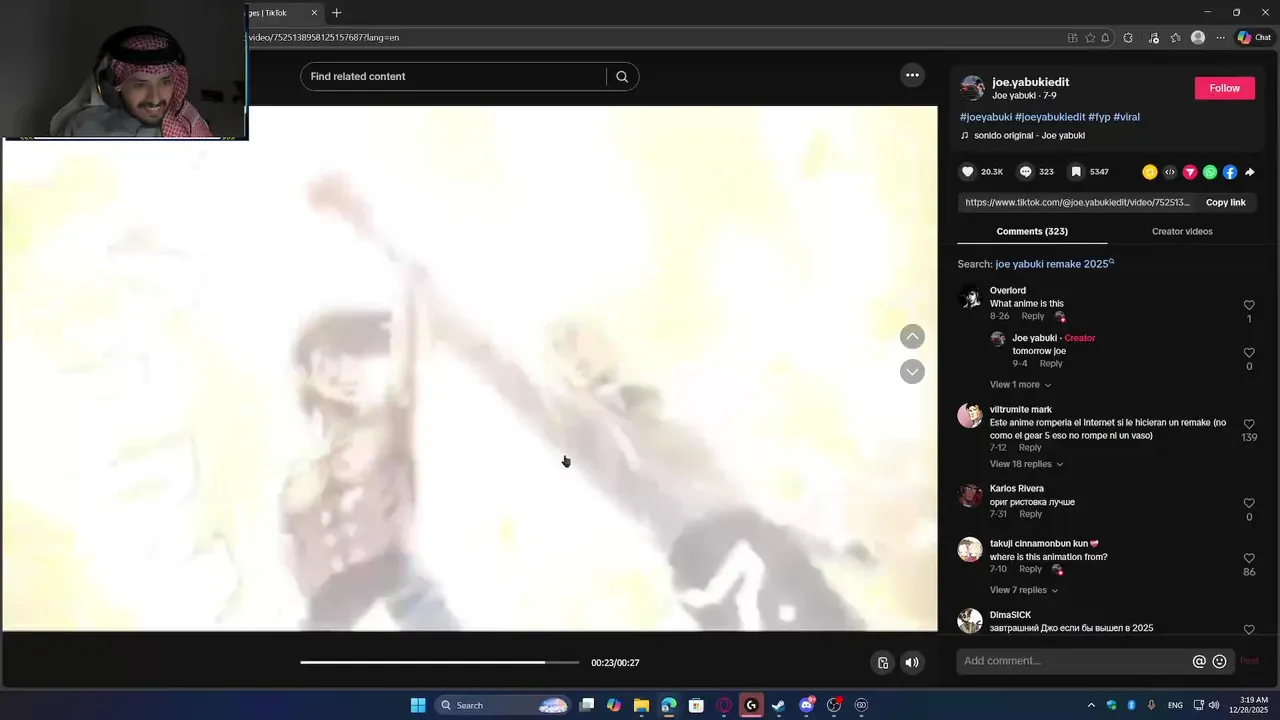Image resolution: width=1280 pixels, height=720 pixels.
Task: Open the emoji picker in comment box
Action: [x=1219, y=661]
